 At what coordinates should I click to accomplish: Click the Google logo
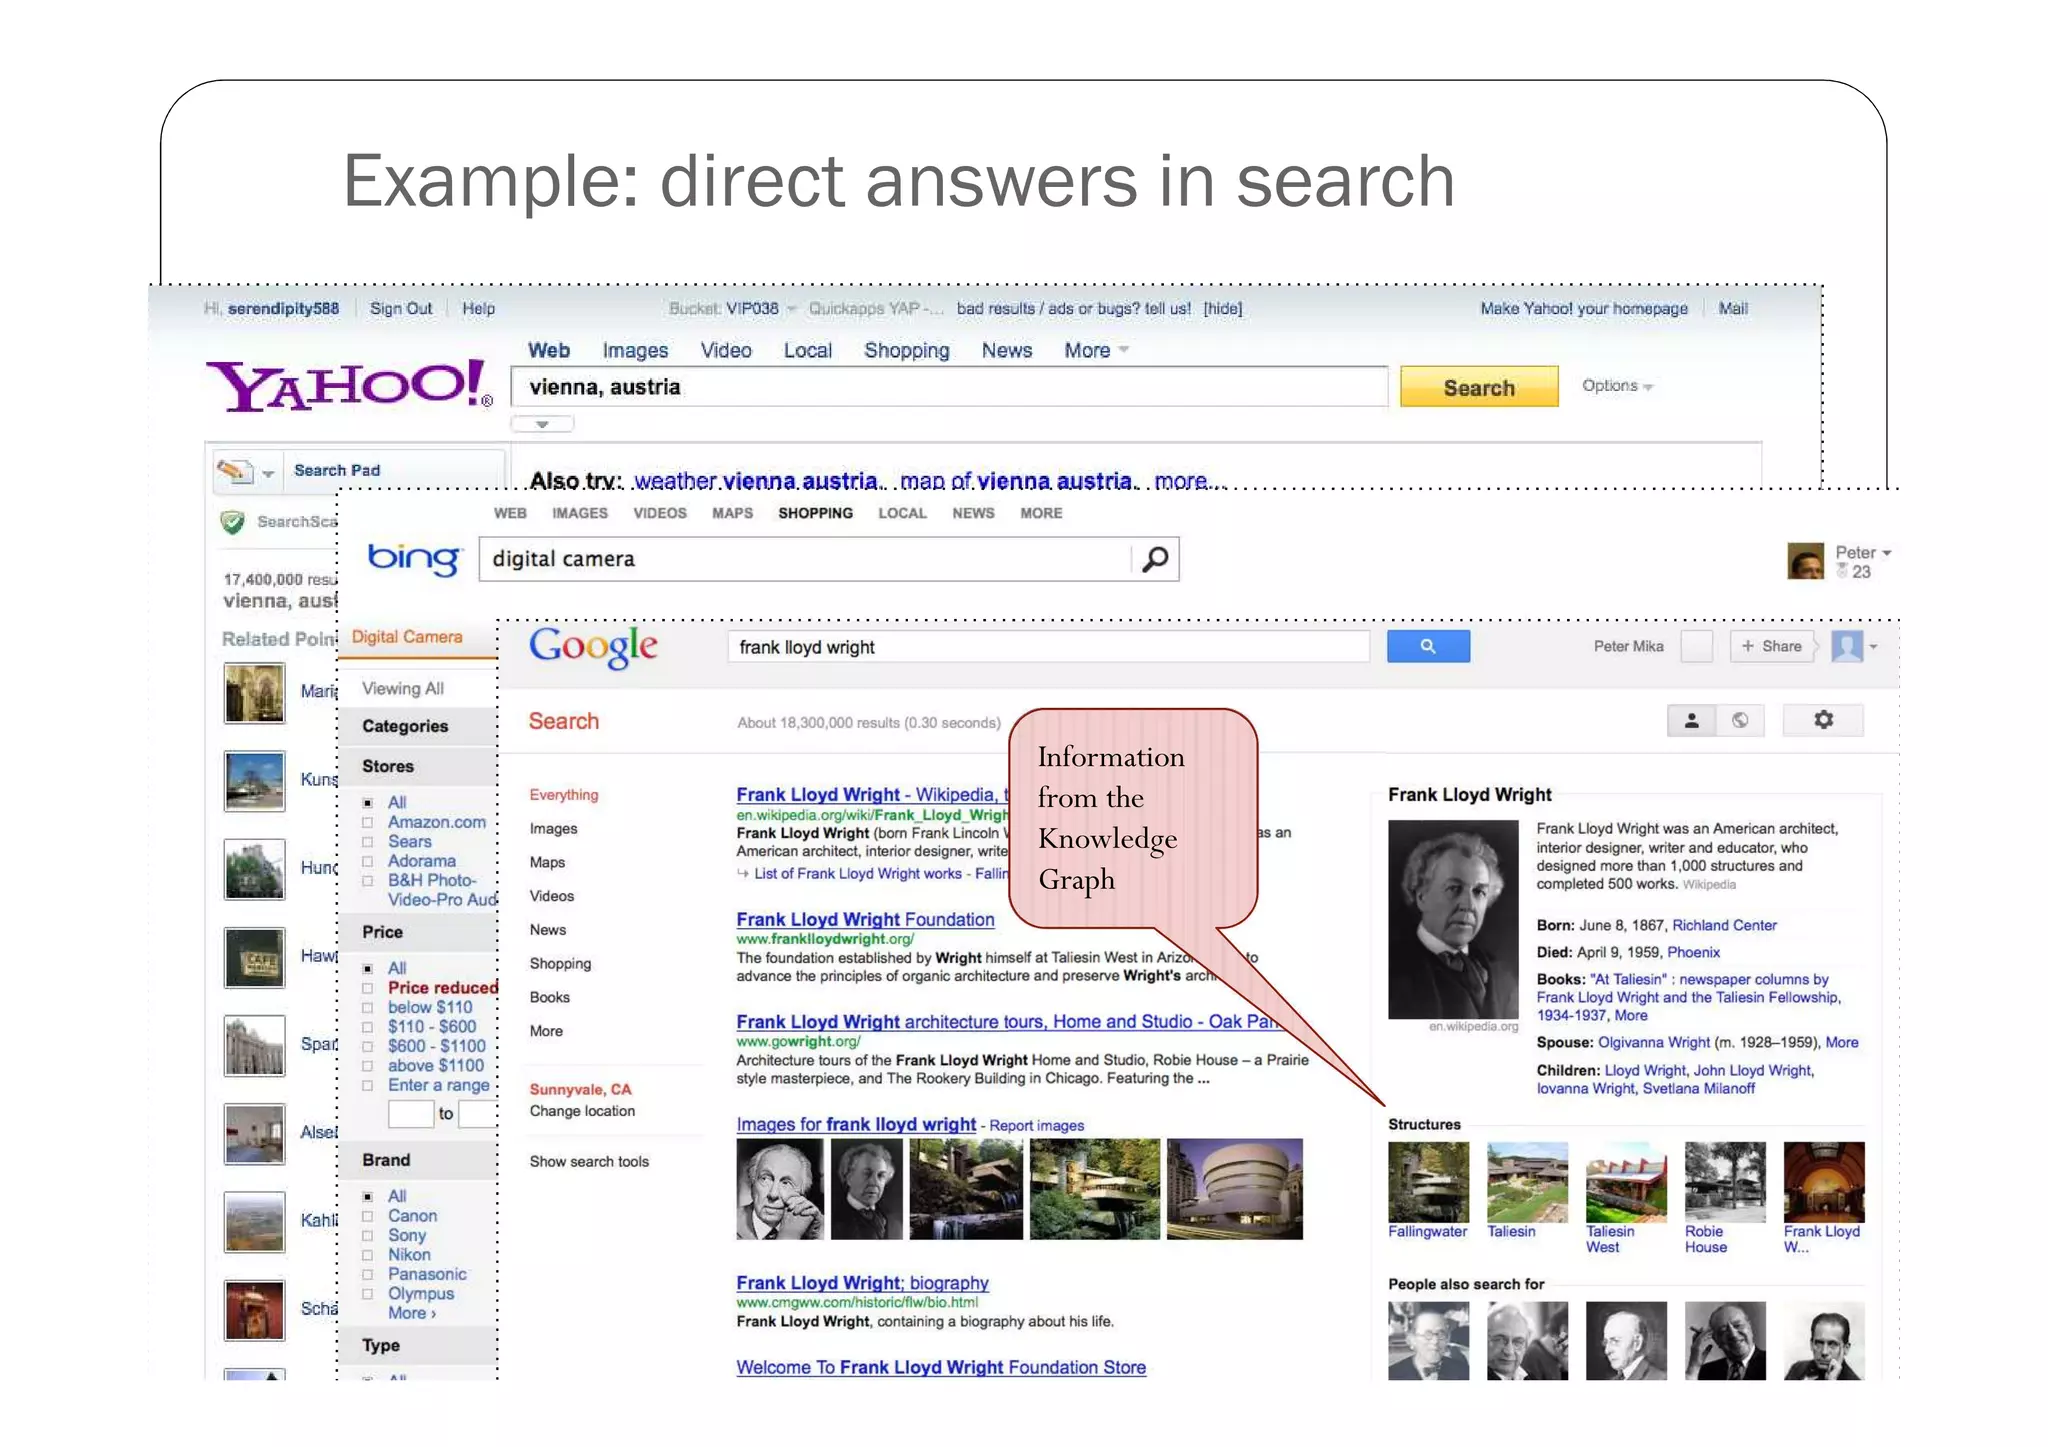pos(593,646)
